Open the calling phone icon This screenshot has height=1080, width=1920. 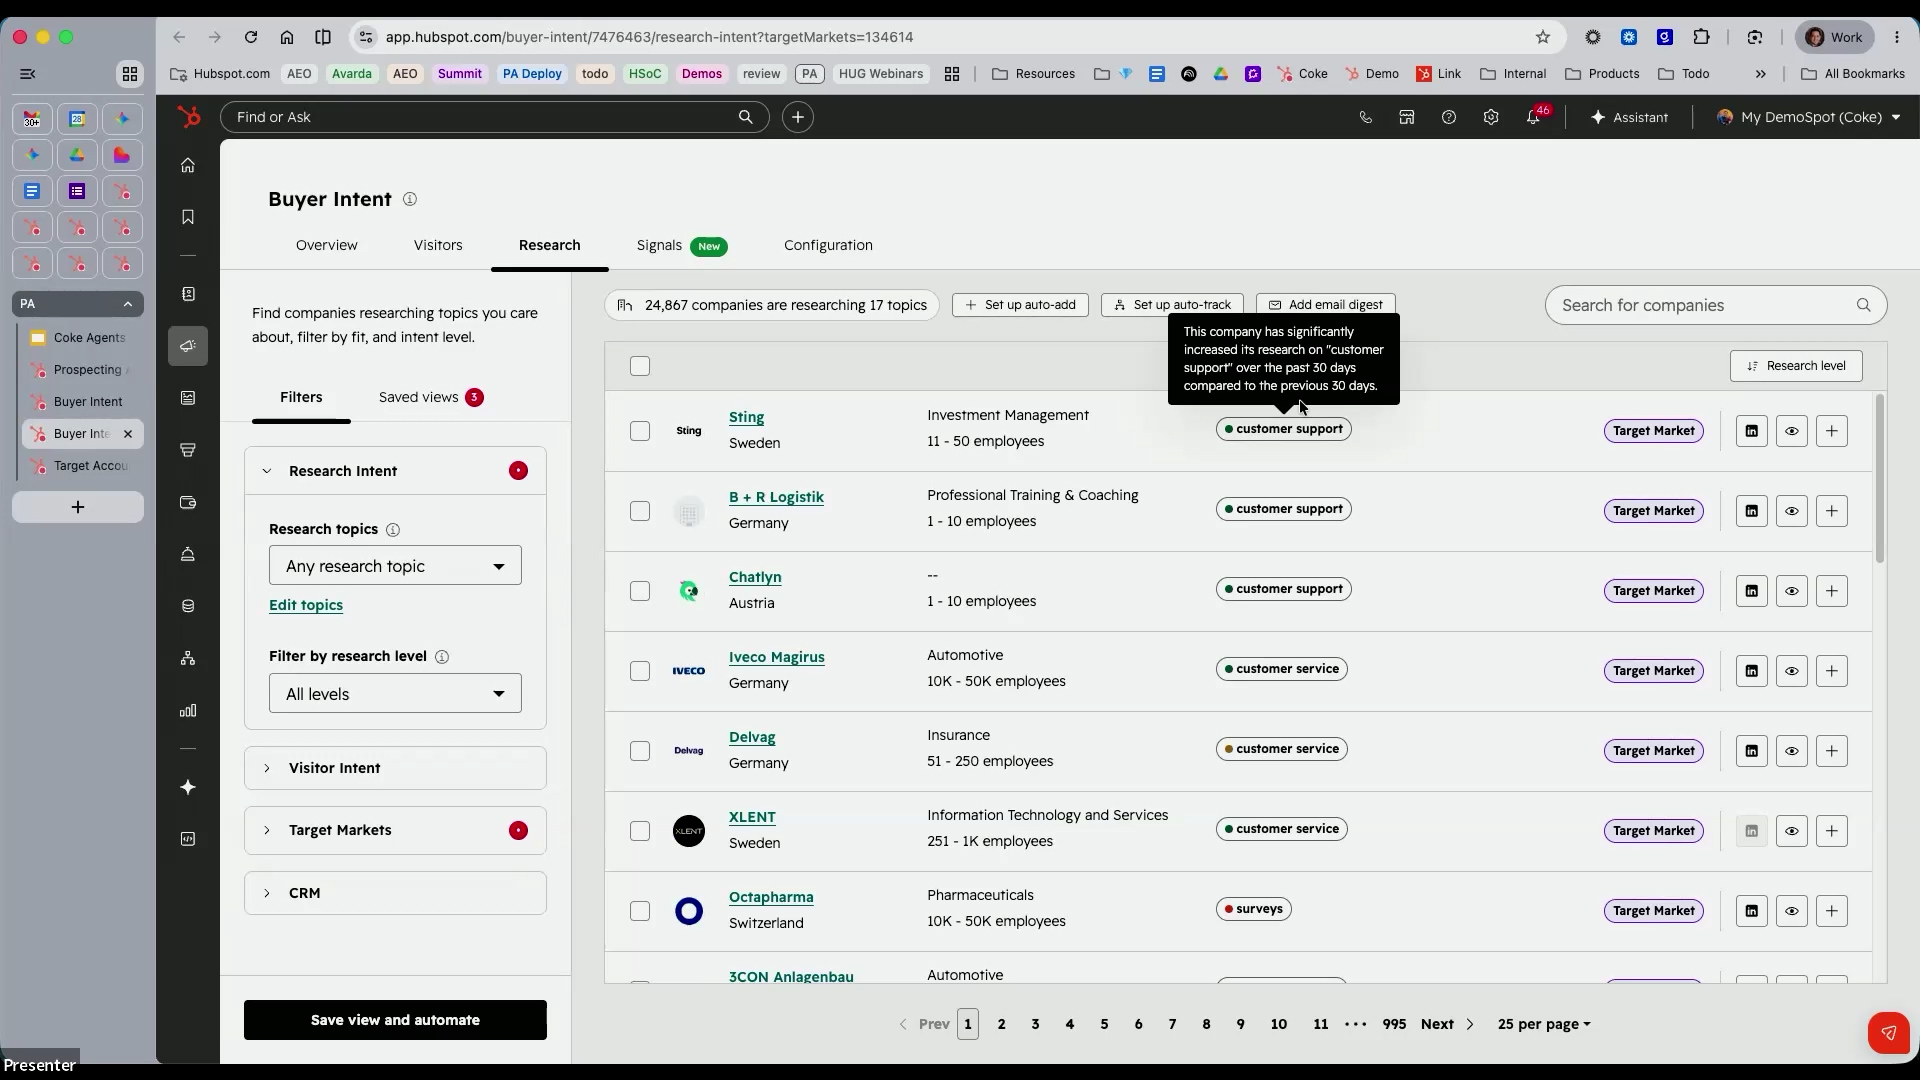1365,117
